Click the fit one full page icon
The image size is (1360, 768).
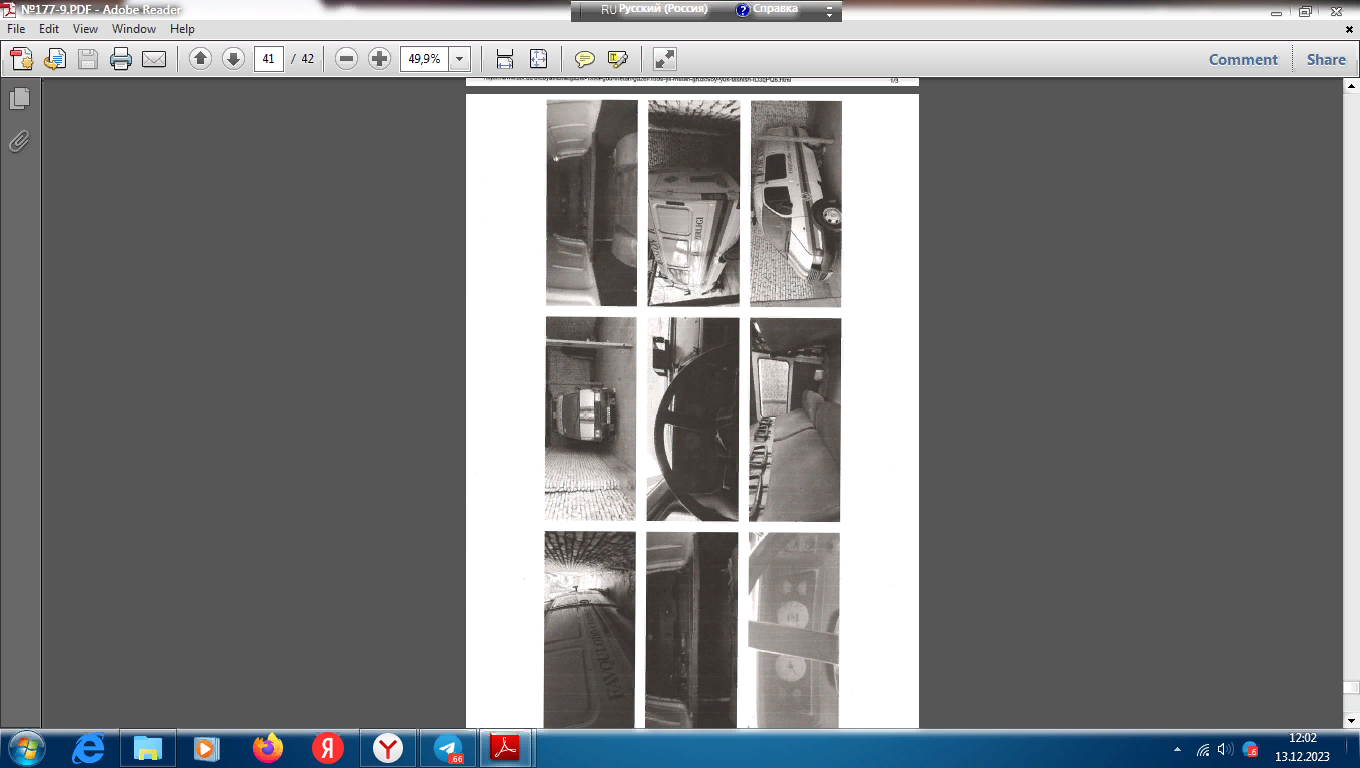pyautogui.click(x=538, y=59)
